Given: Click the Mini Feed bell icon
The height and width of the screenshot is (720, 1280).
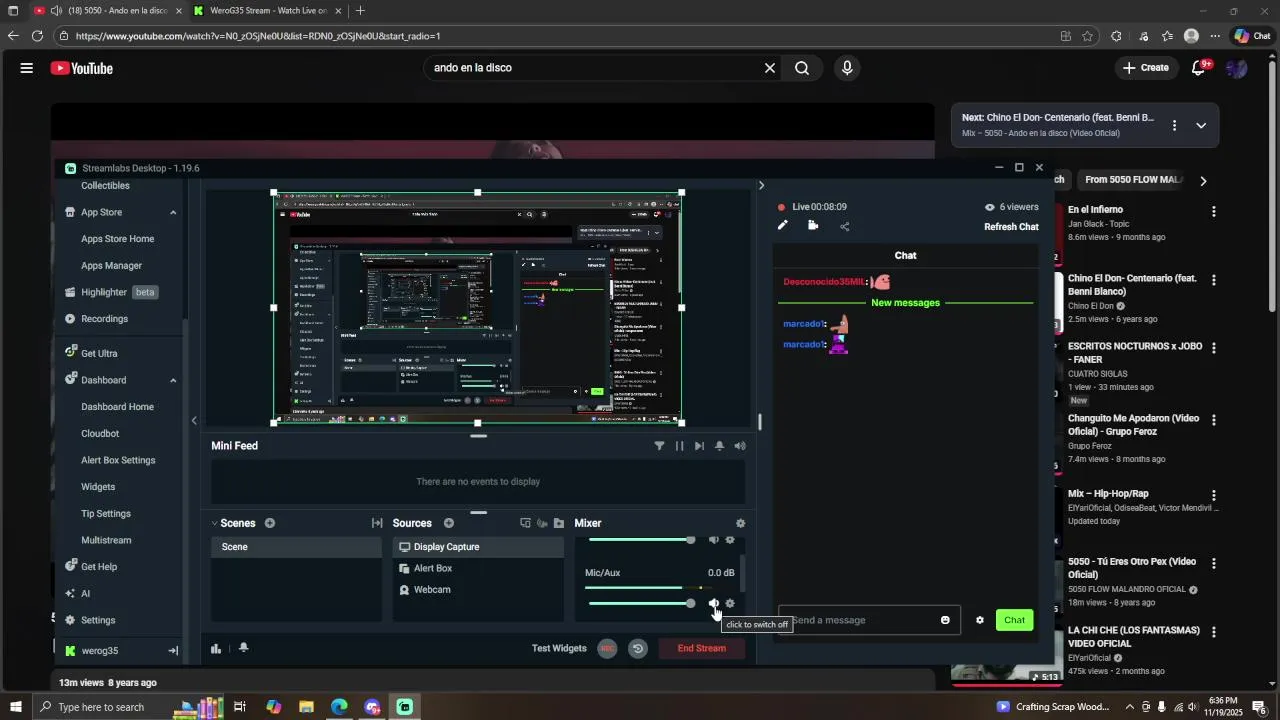Looking at the screenshot, I should coord(719,446).
